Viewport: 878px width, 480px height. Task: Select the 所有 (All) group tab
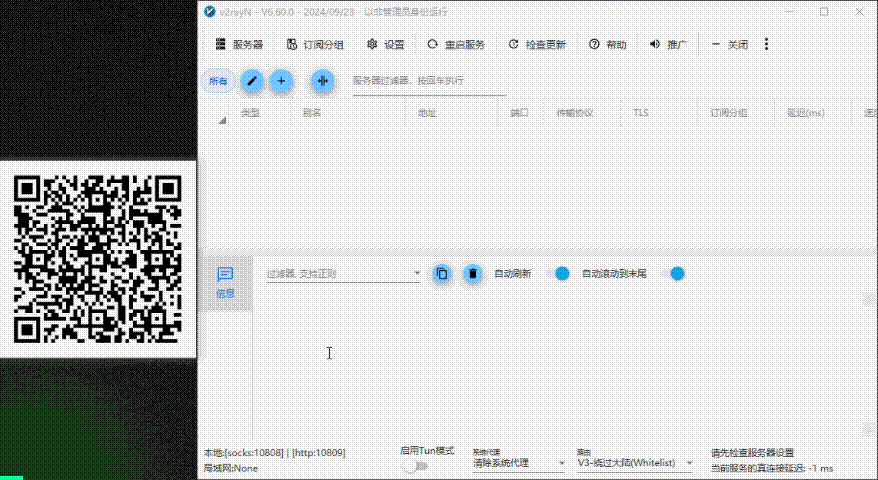[x=218, y=81]
